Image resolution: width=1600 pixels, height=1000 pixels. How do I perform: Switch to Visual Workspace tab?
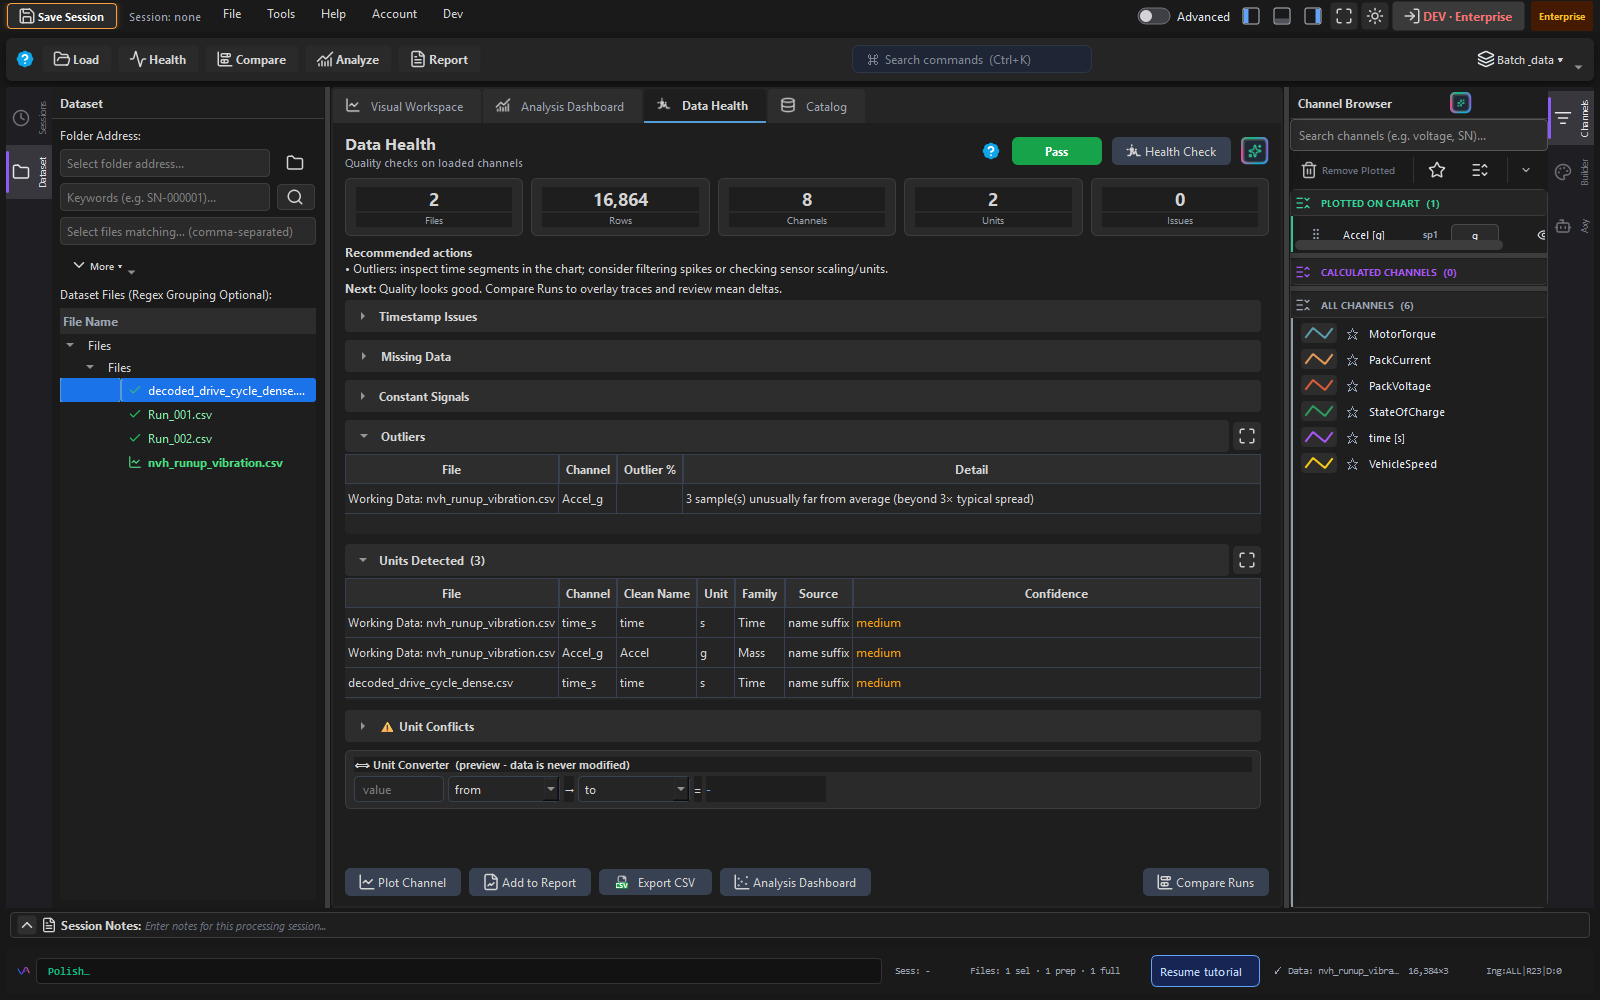[405, 106]
